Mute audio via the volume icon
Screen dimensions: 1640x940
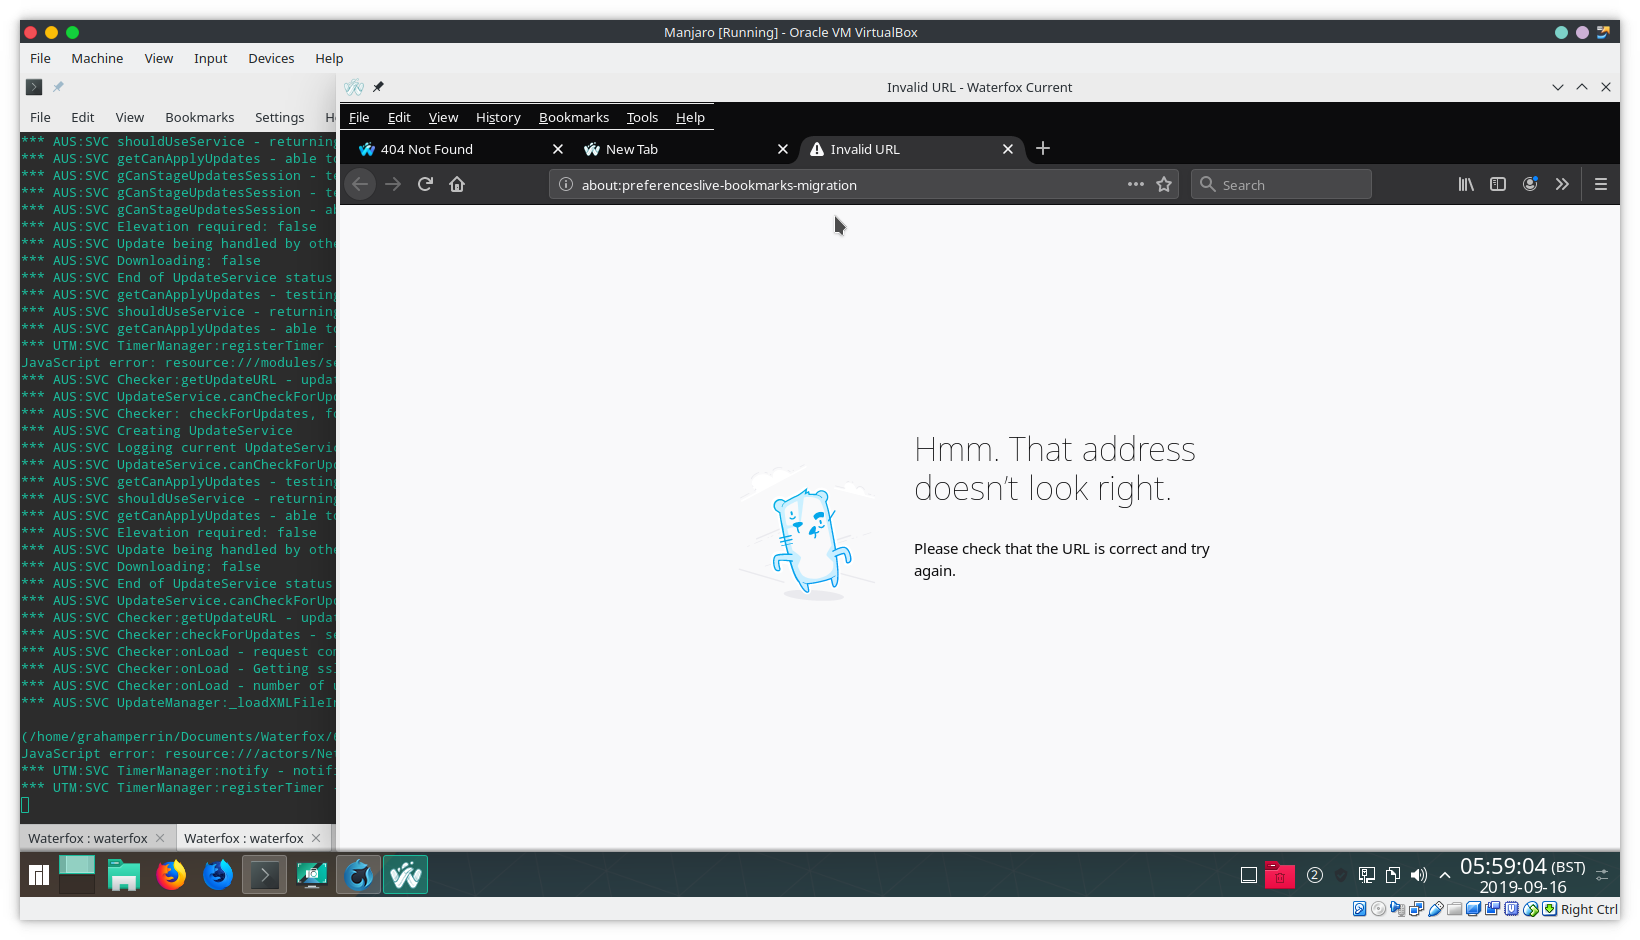[1419, 874]
